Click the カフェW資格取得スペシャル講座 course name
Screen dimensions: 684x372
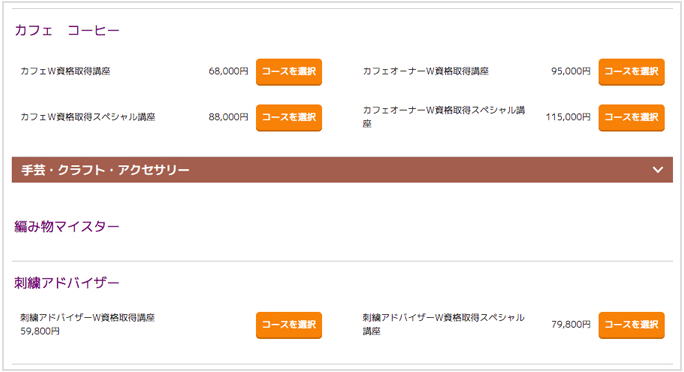pos(88,117)
